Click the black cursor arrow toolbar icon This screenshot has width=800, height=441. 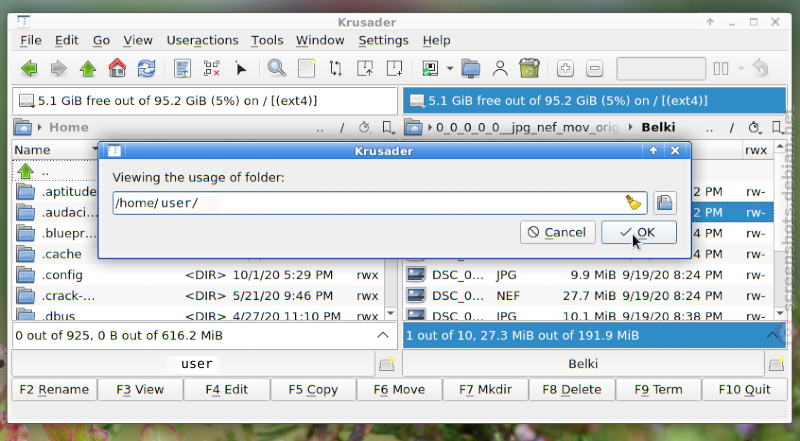tap(241, 68)
